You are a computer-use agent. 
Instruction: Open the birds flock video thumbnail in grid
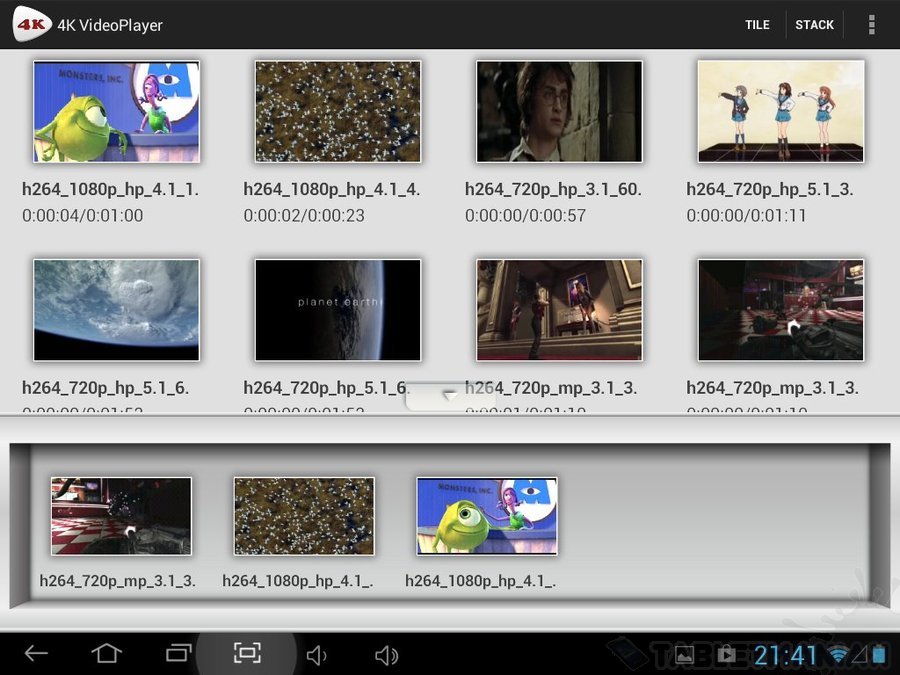click(338, 111)
